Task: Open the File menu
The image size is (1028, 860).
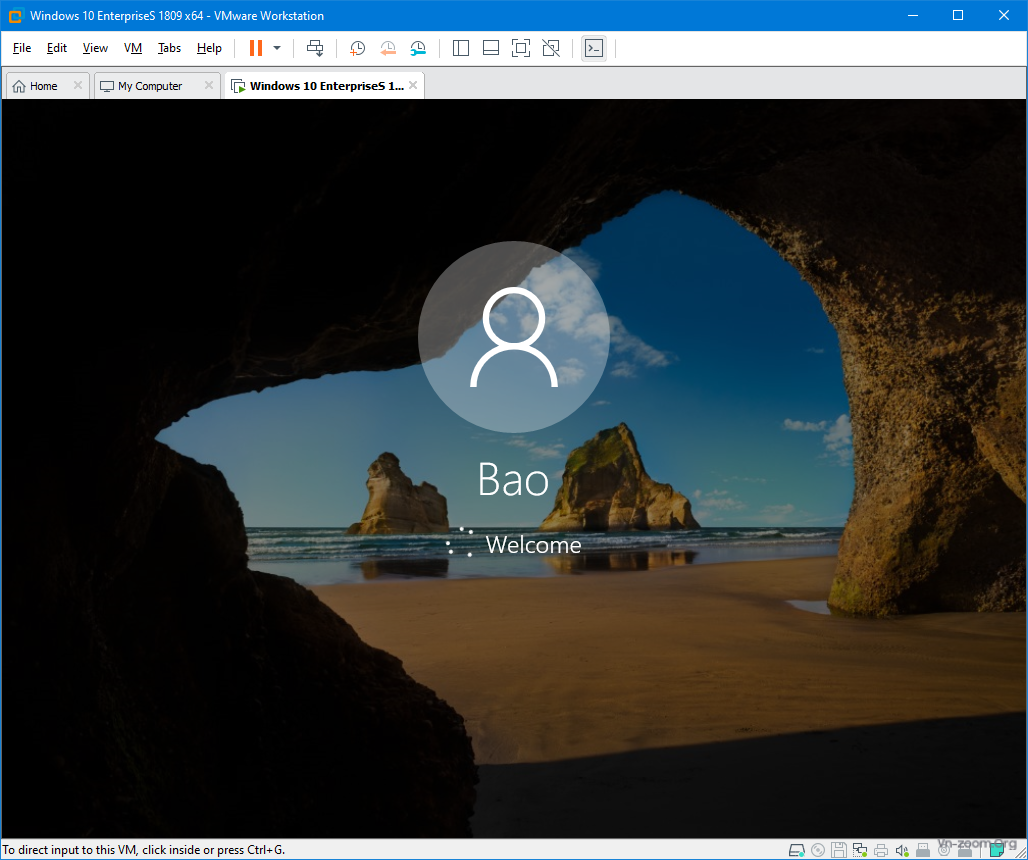Action: (x=22, y=48)
